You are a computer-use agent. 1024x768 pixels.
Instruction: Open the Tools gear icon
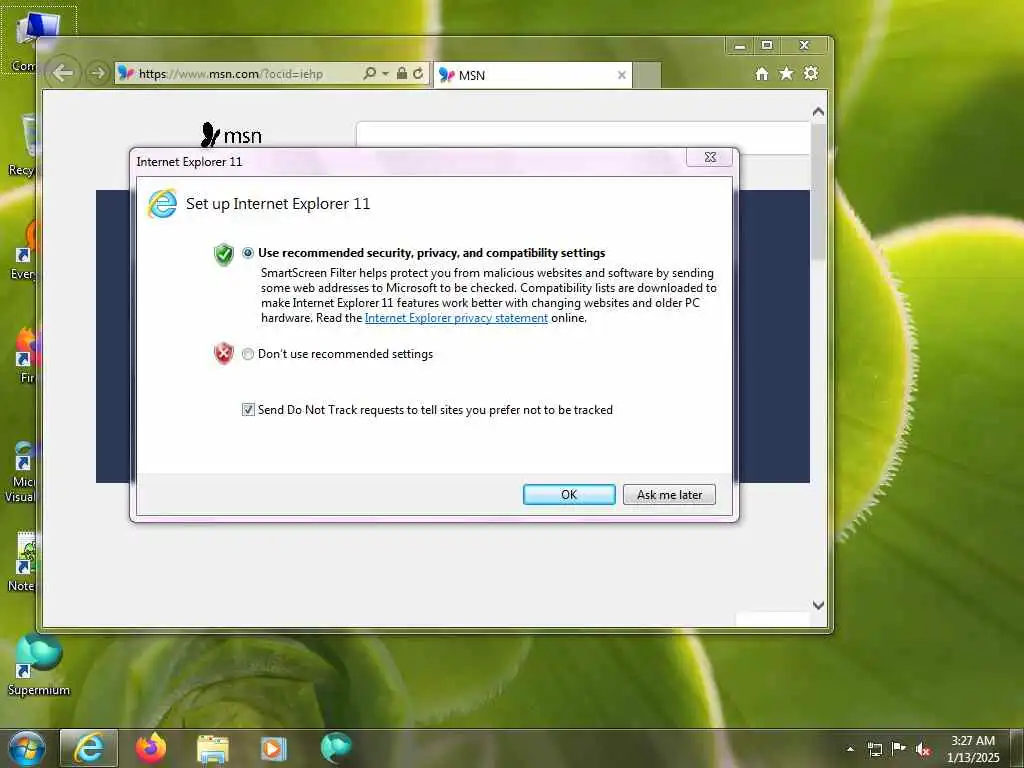(811, 73)
